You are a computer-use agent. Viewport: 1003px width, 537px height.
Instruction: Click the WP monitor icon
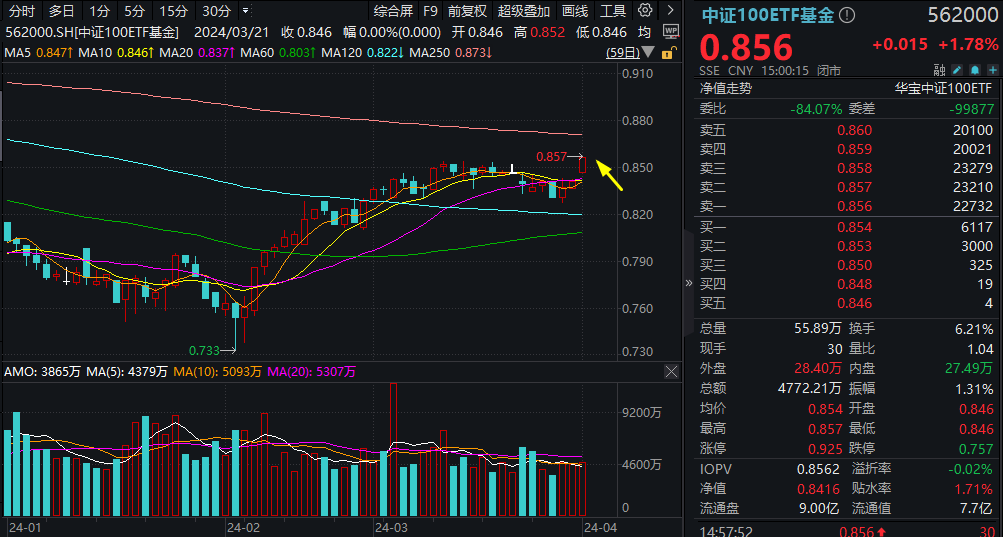point(670,32)
